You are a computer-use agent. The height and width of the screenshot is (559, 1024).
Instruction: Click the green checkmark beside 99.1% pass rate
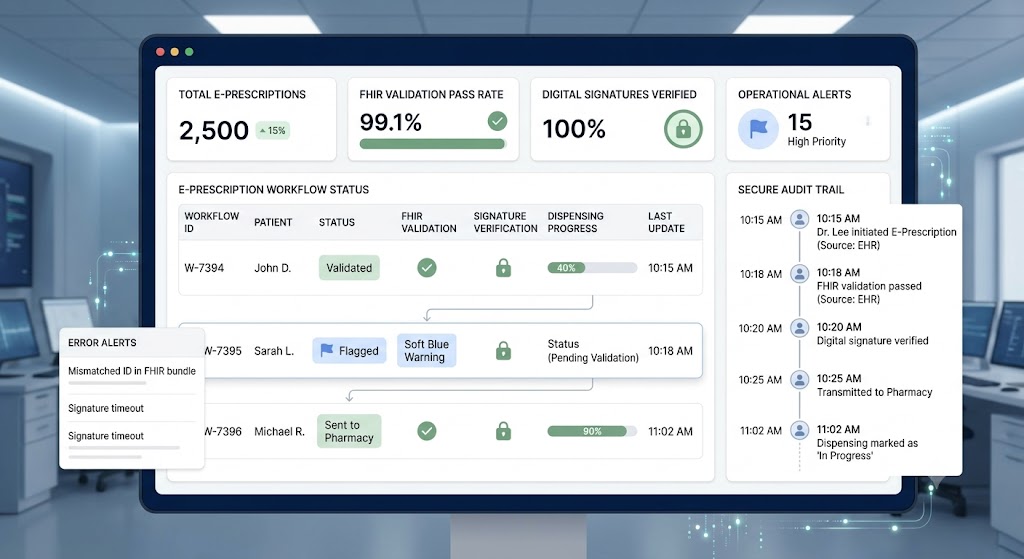pos(498,121)
